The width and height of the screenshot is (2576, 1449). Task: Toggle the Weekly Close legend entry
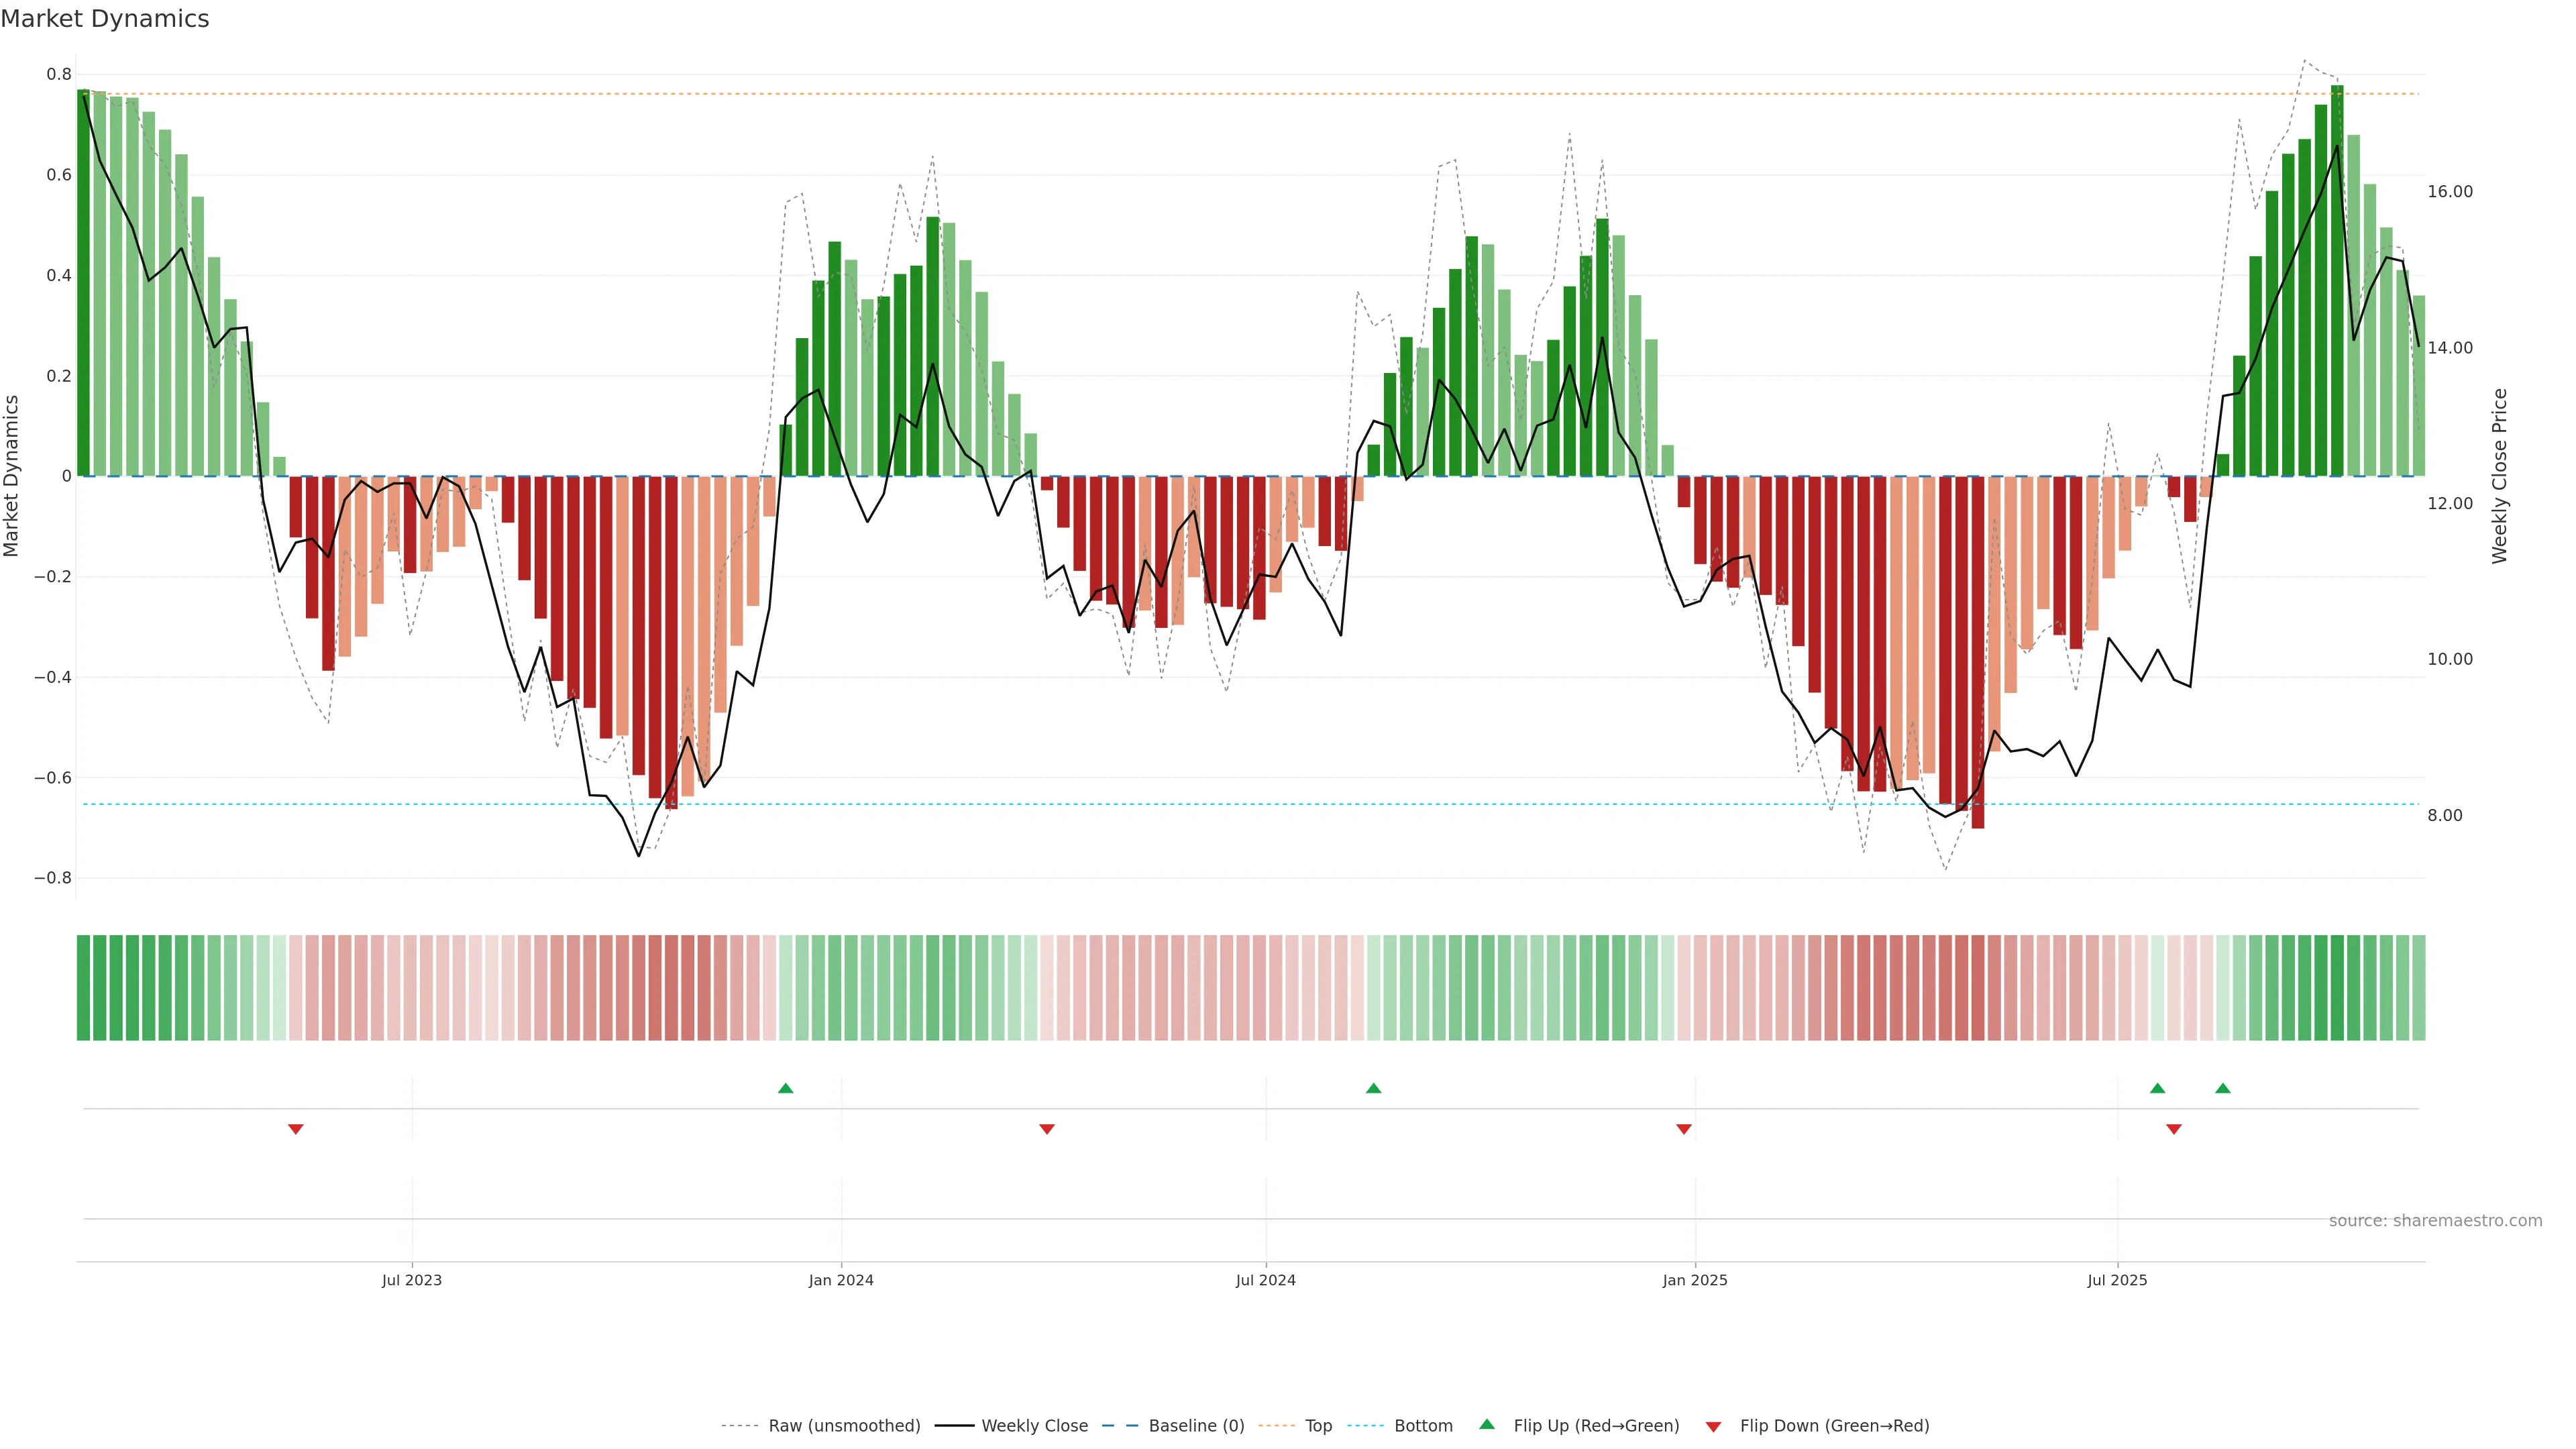point(1034,1425)
